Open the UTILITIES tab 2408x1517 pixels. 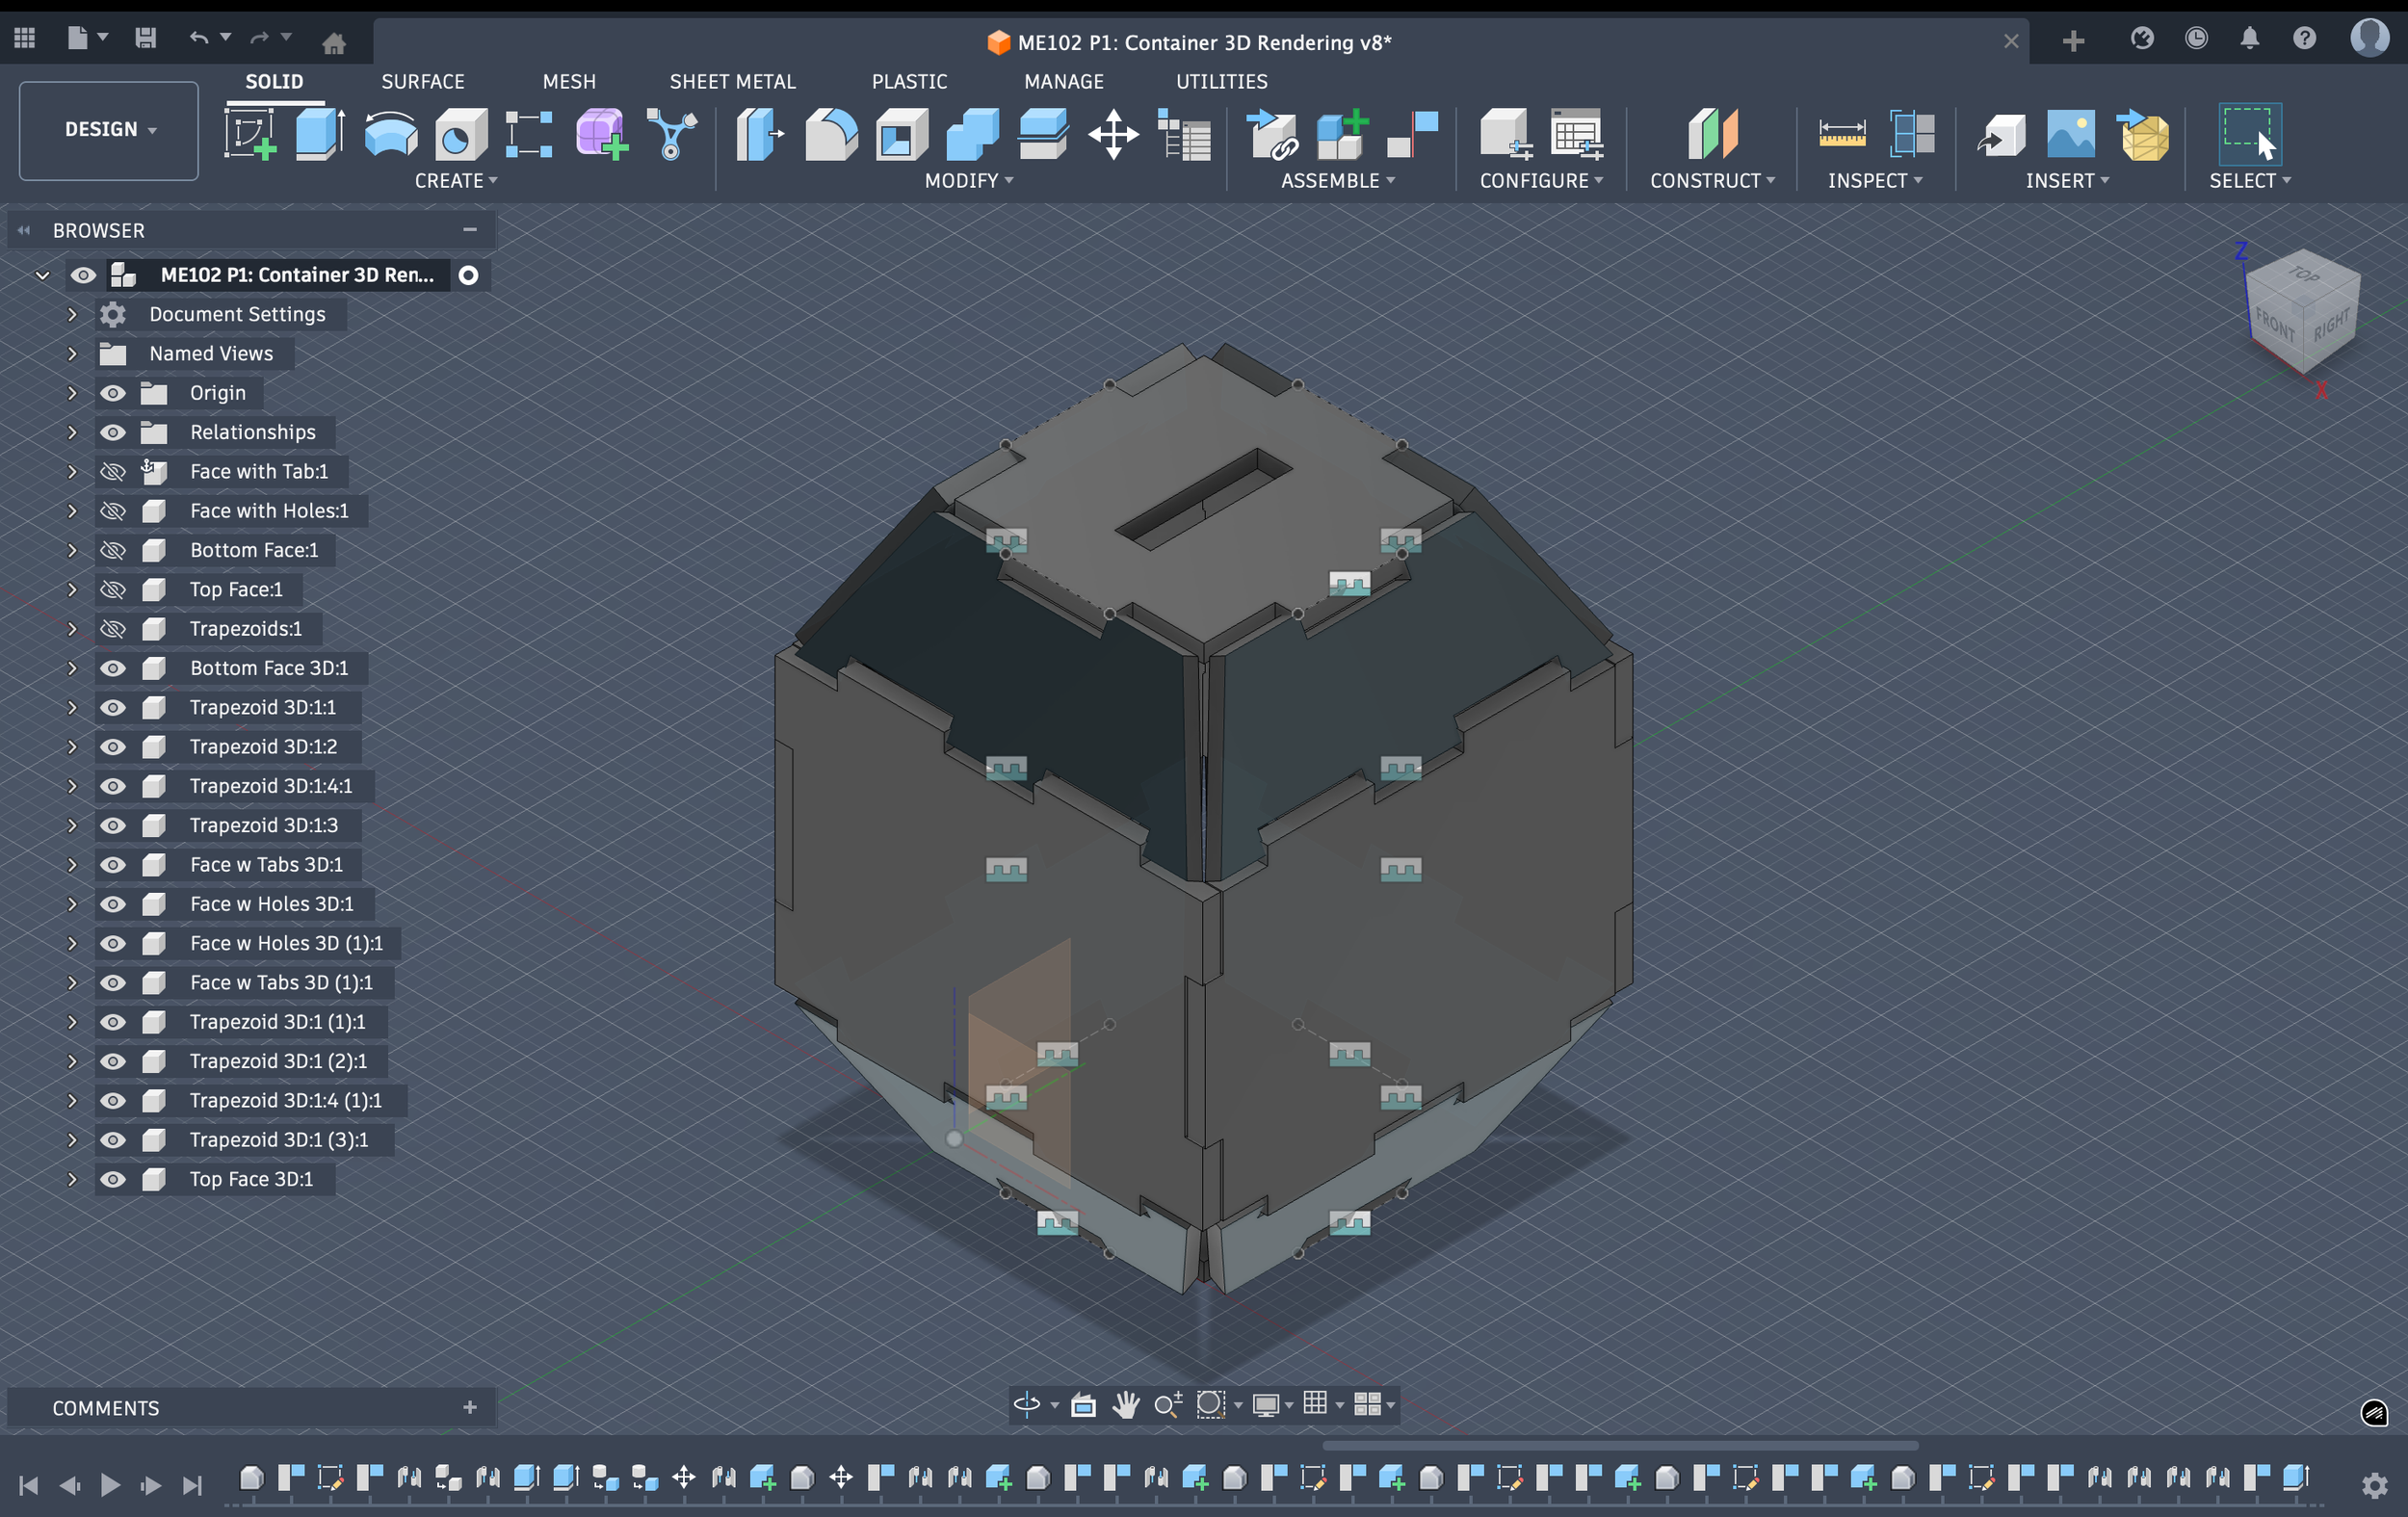[x=1221, y=81]
